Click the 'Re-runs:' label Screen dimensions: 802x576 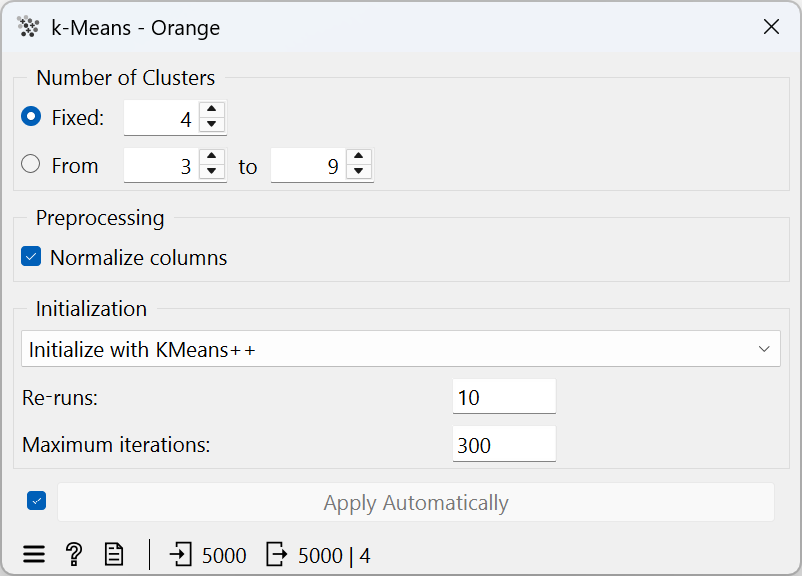coord(60,397)
